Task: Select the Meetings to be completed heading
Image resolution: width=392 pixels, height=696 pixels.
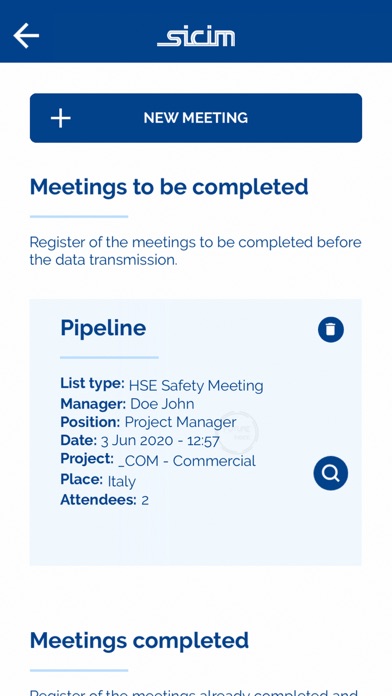Action: click(169, 187)
